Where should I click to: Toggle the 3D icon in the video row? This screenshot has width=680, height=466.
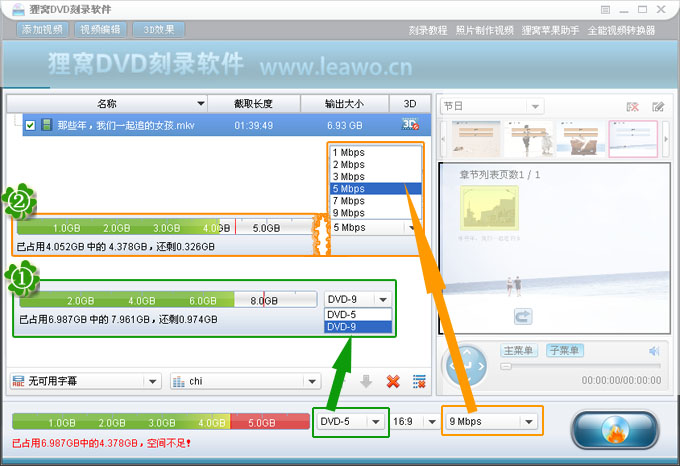click(x=410, y=124)
